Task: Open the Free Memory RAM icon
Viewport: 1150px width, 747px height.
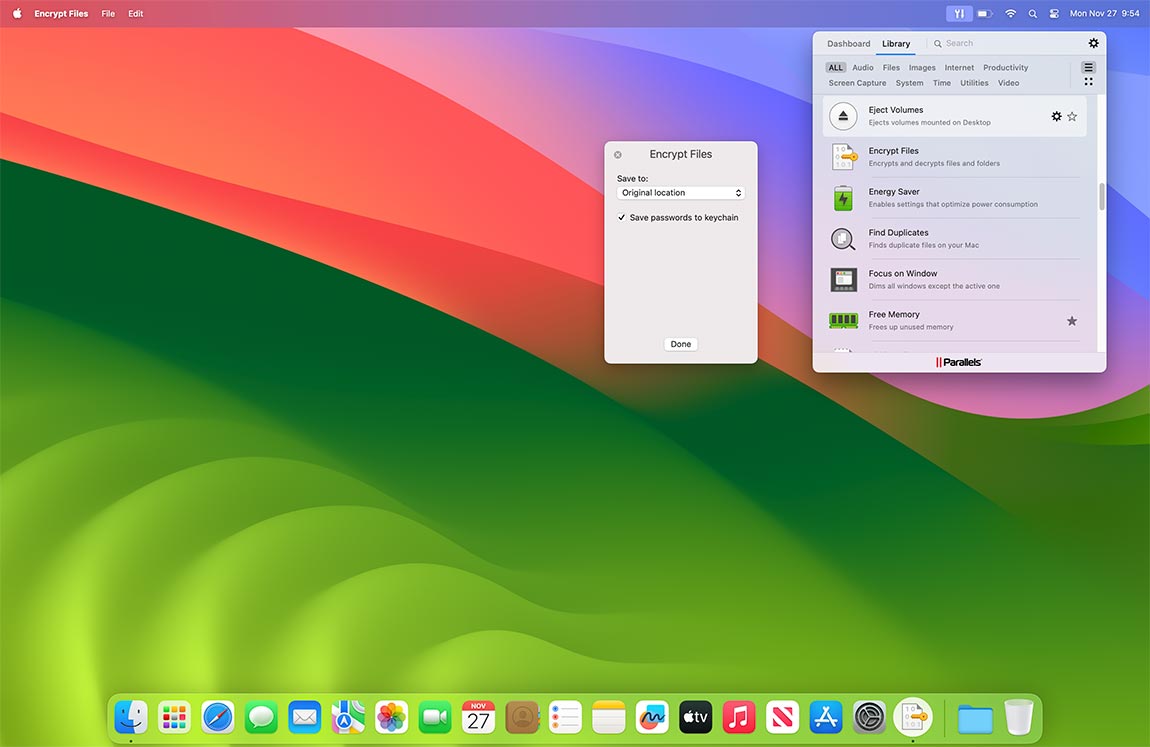Action: click(843, 321)
